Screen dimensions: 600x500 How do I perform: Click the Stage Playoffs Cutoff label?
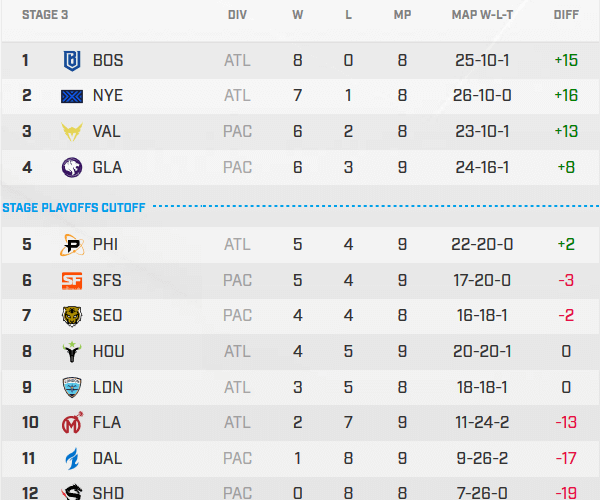74,208
